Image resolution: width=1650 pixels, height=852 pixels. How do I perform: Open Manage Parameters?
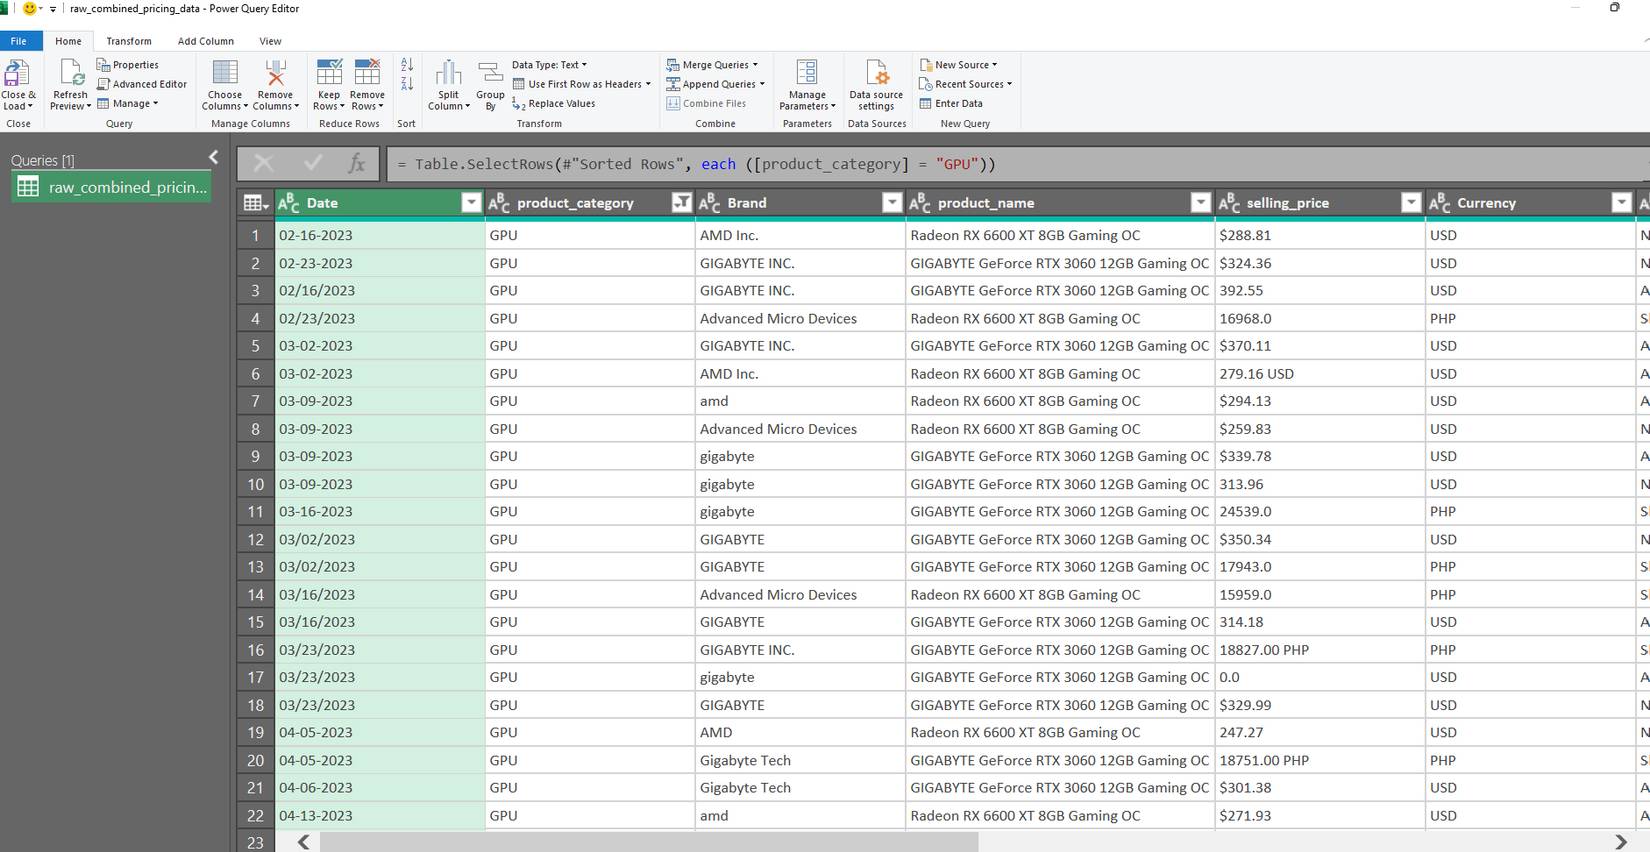coord(806,74)
